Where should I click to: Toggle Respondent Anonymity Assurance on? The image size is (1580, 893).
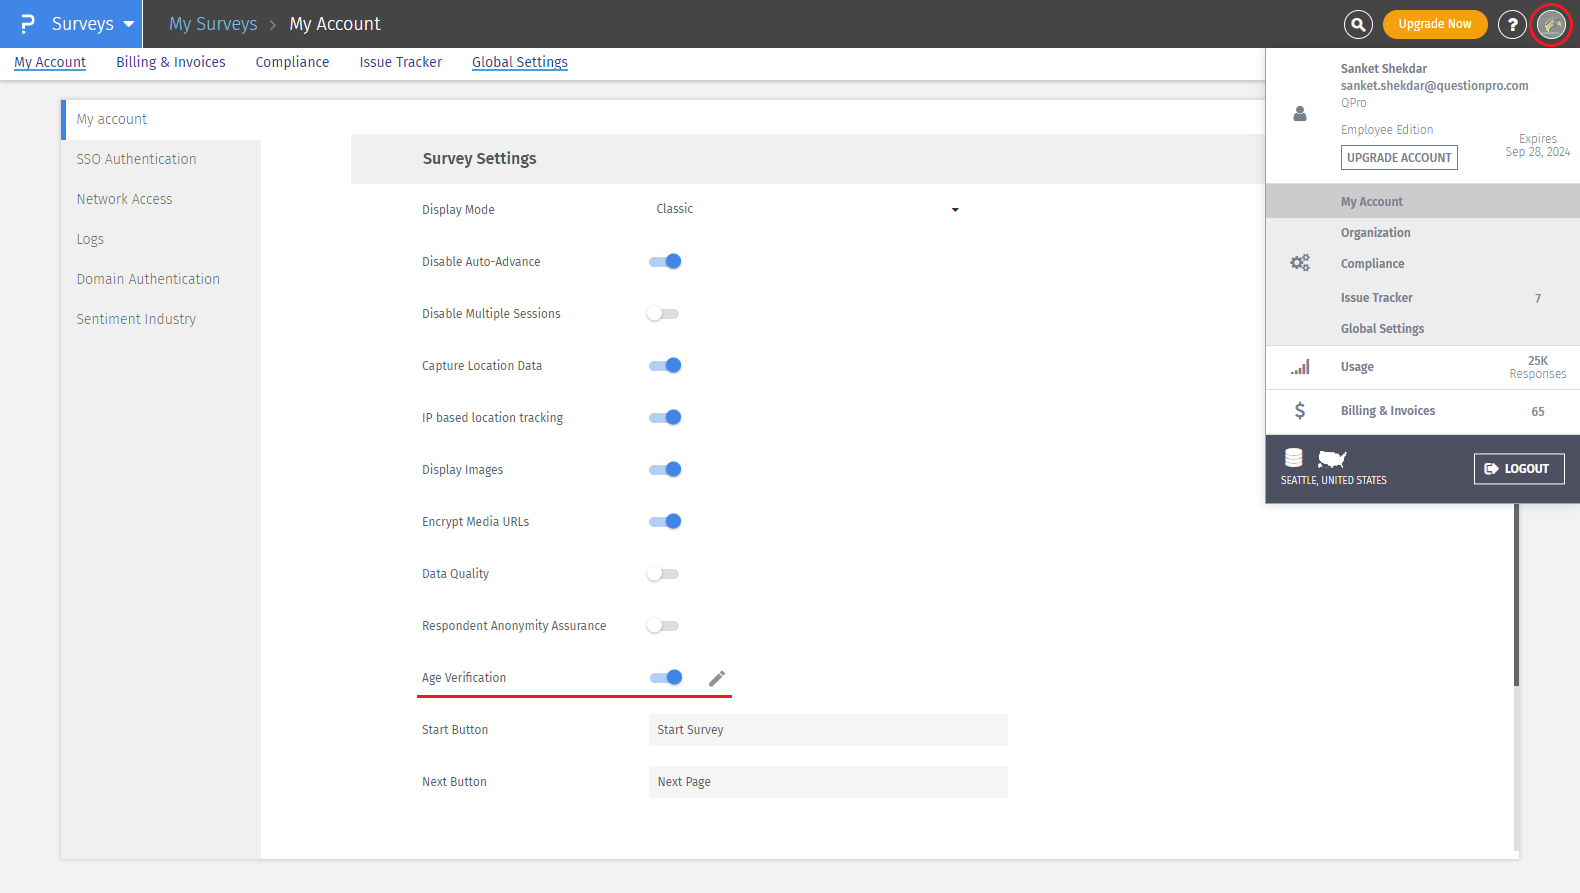pos(663,626)
